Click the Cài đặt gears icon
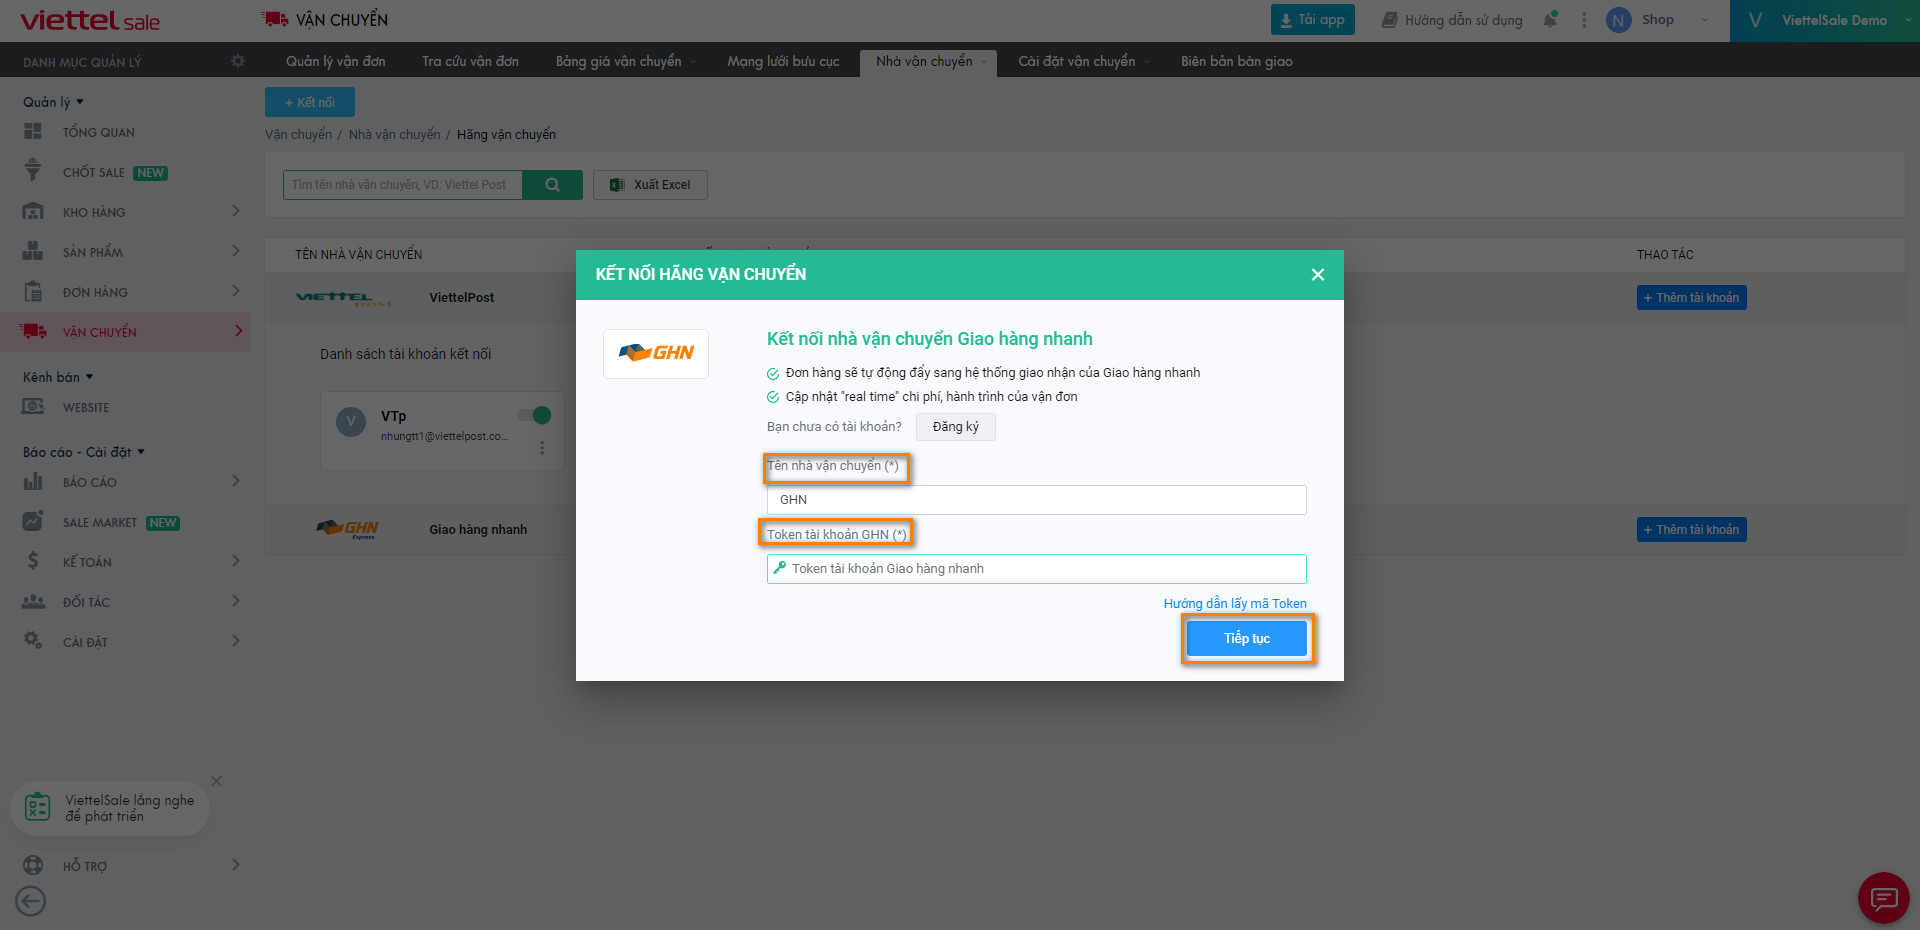The width and height of the screenshot is (1920, 930). [x=33, y=640]
